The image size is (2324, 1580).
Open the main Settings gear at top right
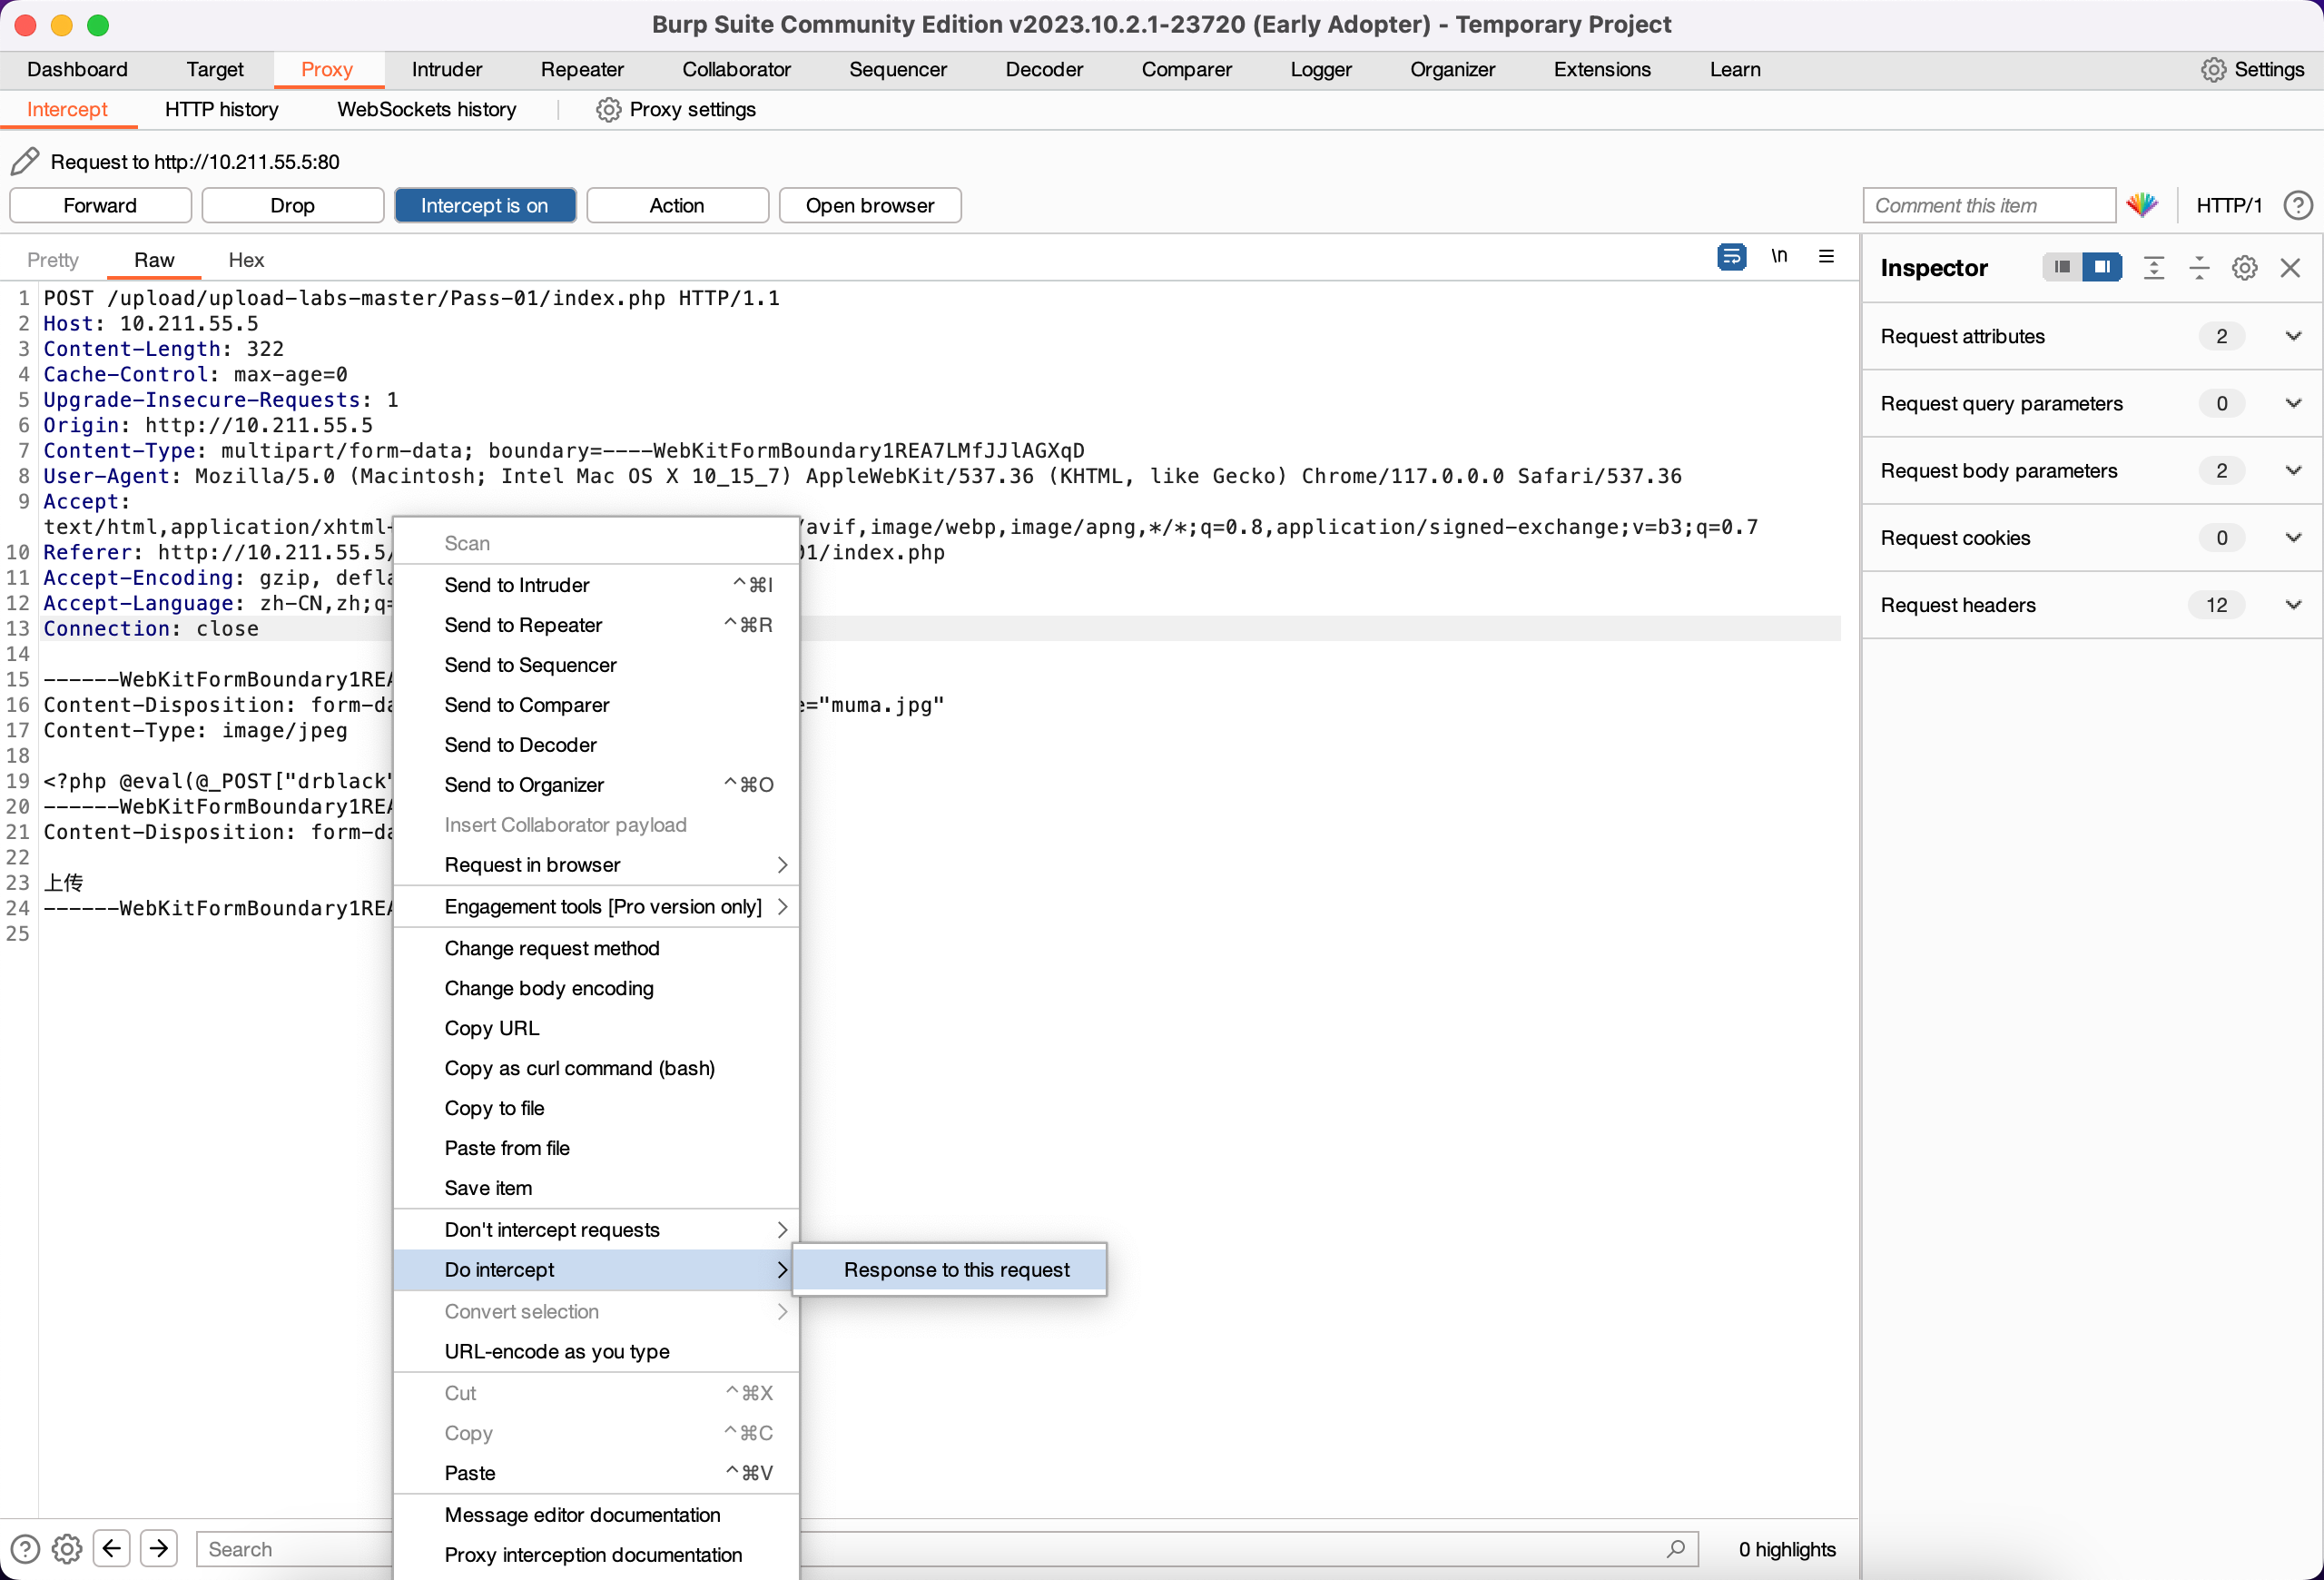click(2213, 69)
